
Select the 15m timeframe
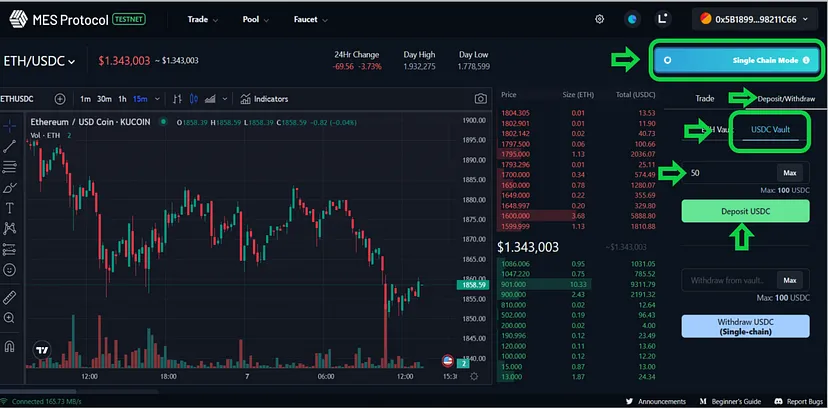(x=140, y=99)
